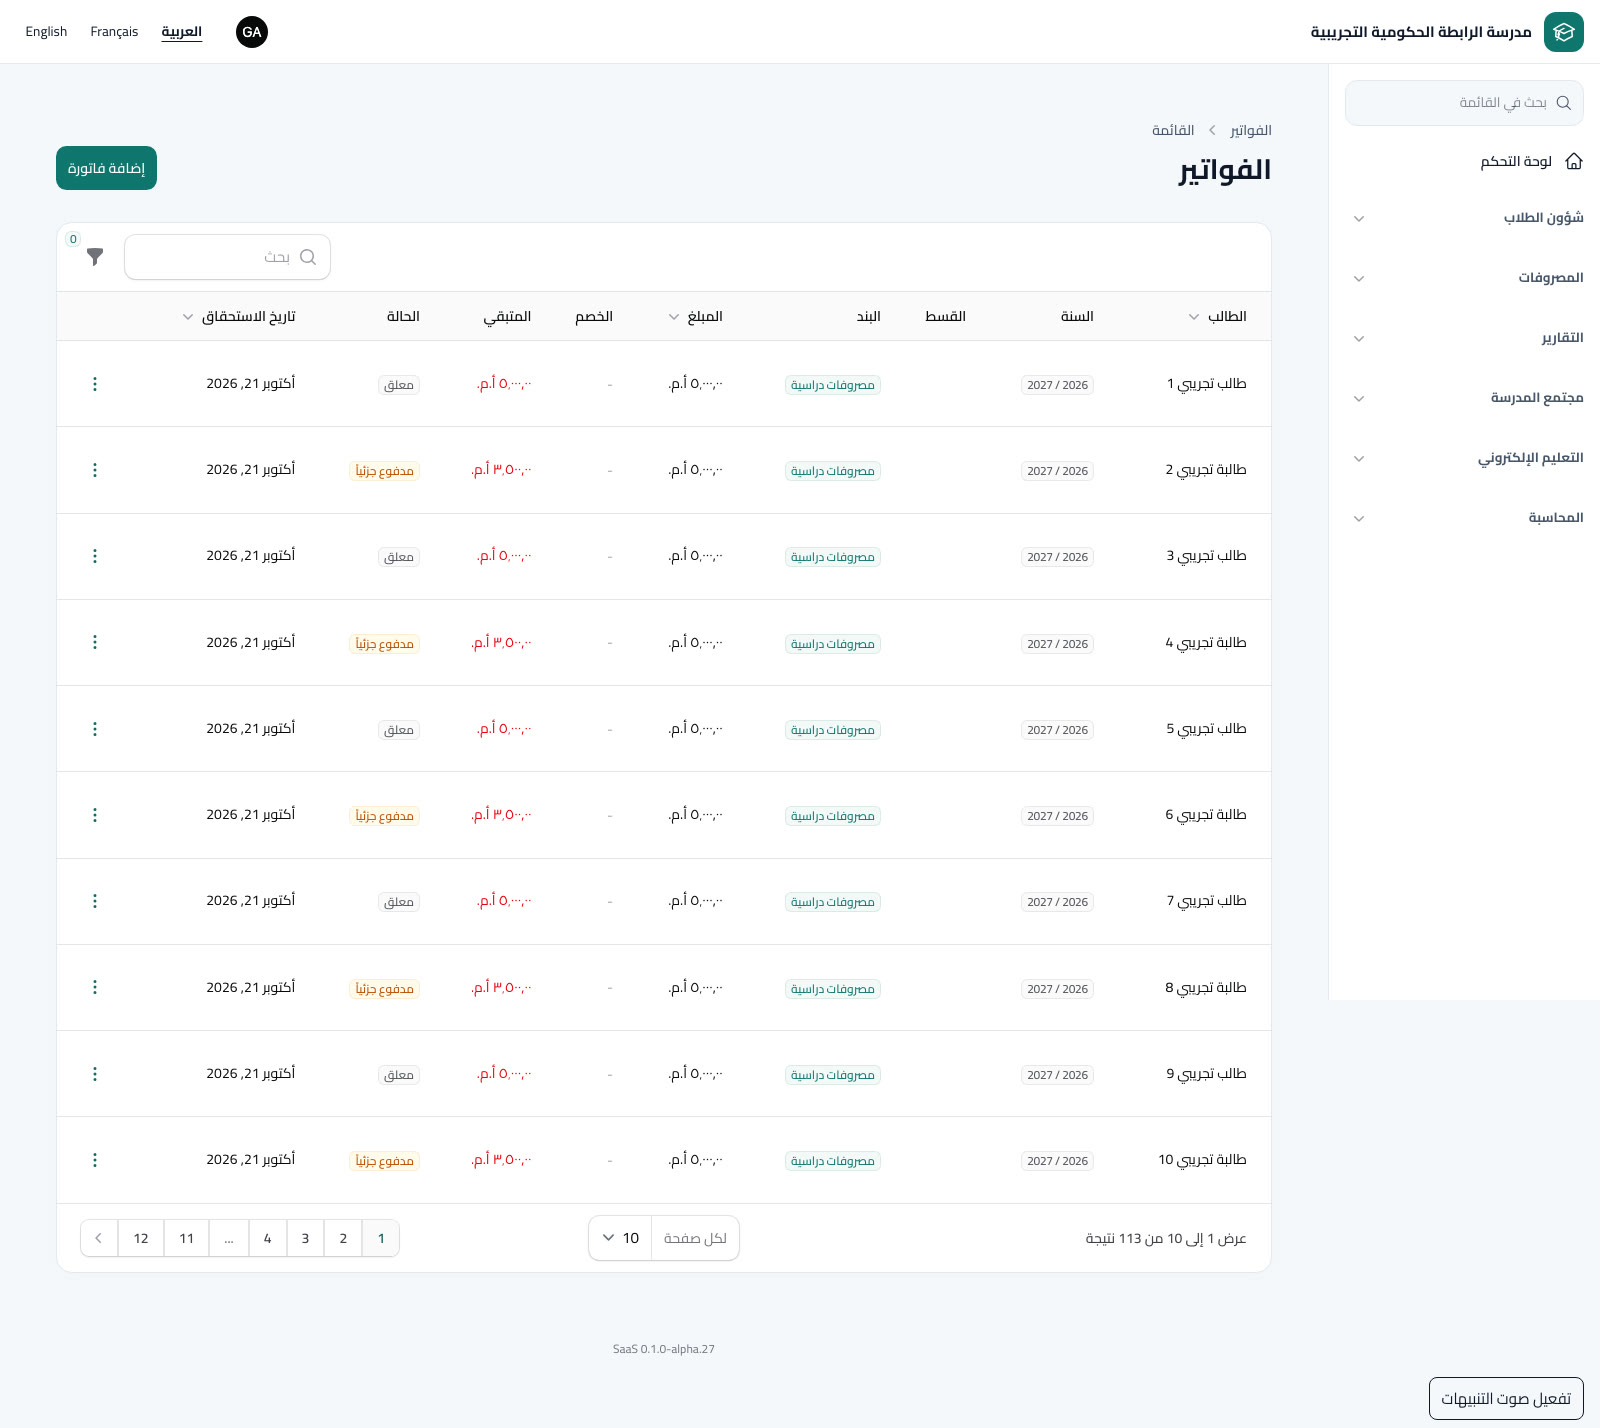Open row actions for طالبة تجريبي 6
This screenshot has height=1428, width=1600.
point(95,815)
